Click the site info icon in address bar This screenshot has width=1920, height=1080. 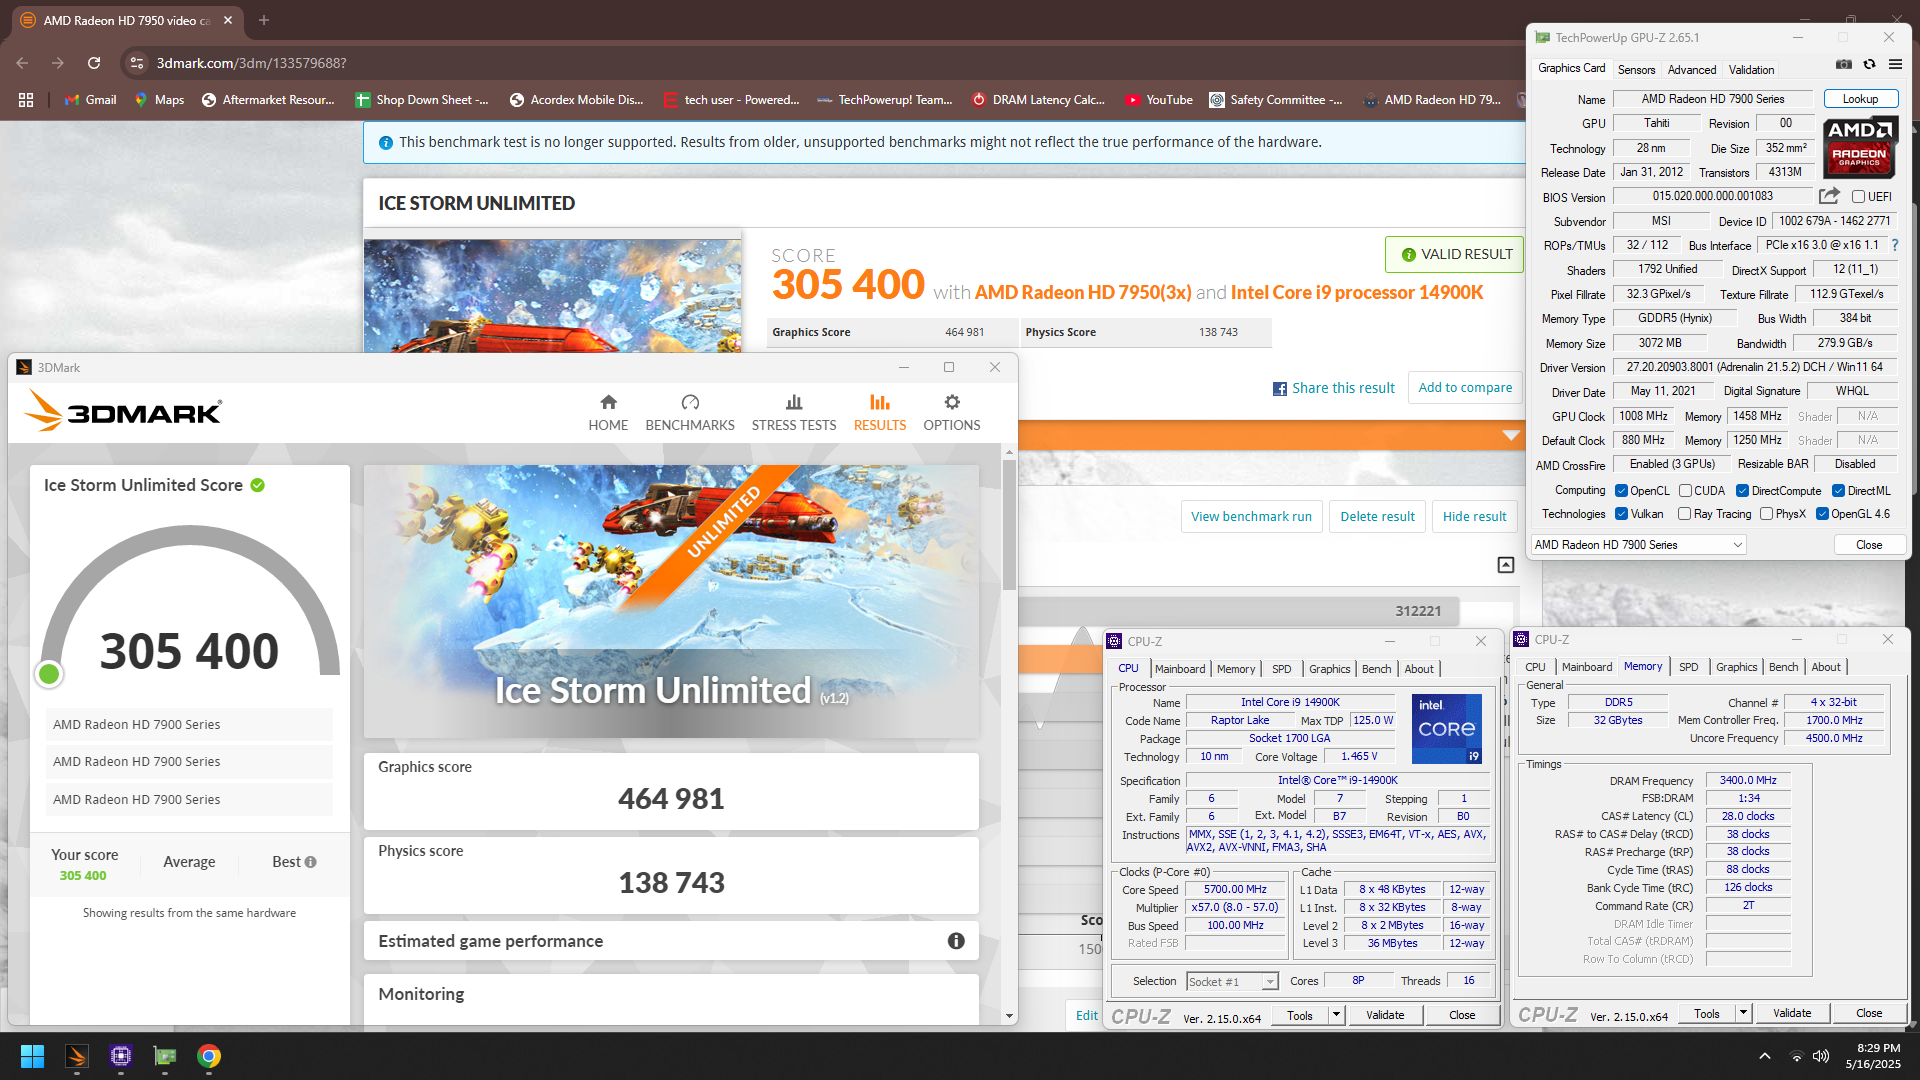point(137,63)
